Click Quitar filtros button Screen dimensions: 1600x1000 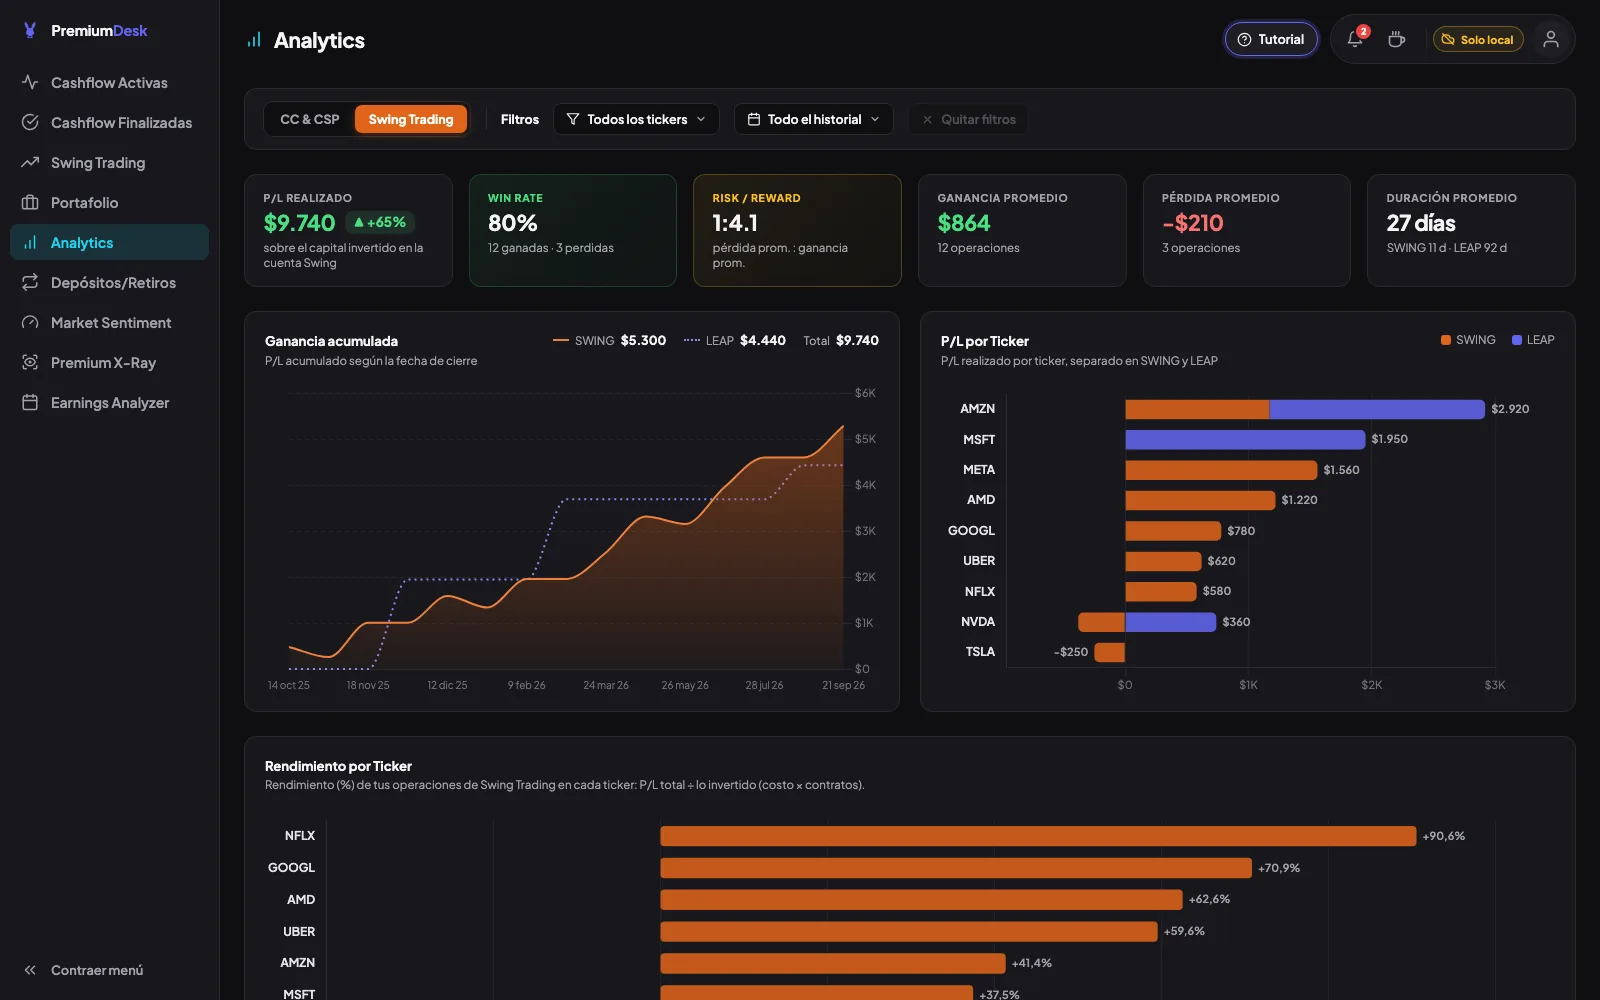pos(968,119)
